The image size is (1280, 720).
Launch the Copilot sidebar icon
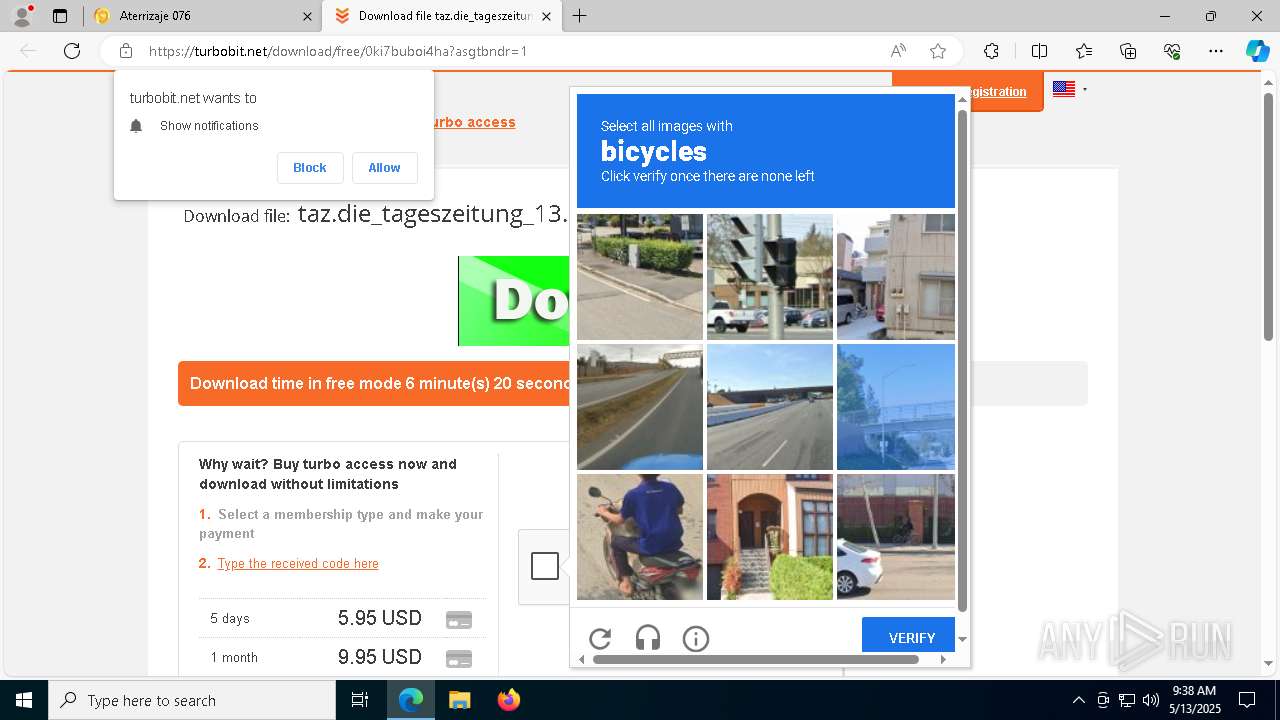pyautogui.click(x=1257, y=51)
